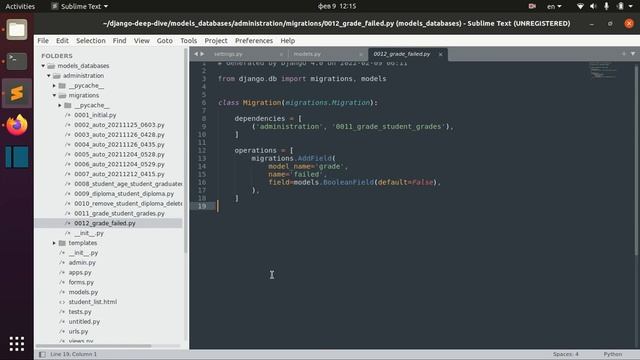Expand __pycache__ inside migrations
This screenshot has height=360, width=640.
point(60,105)
